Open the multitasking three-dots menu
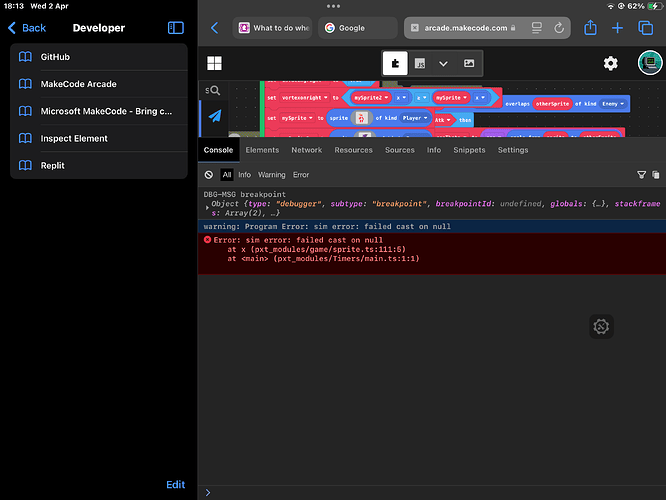This screenshot has width=666, height=500. 333,6
